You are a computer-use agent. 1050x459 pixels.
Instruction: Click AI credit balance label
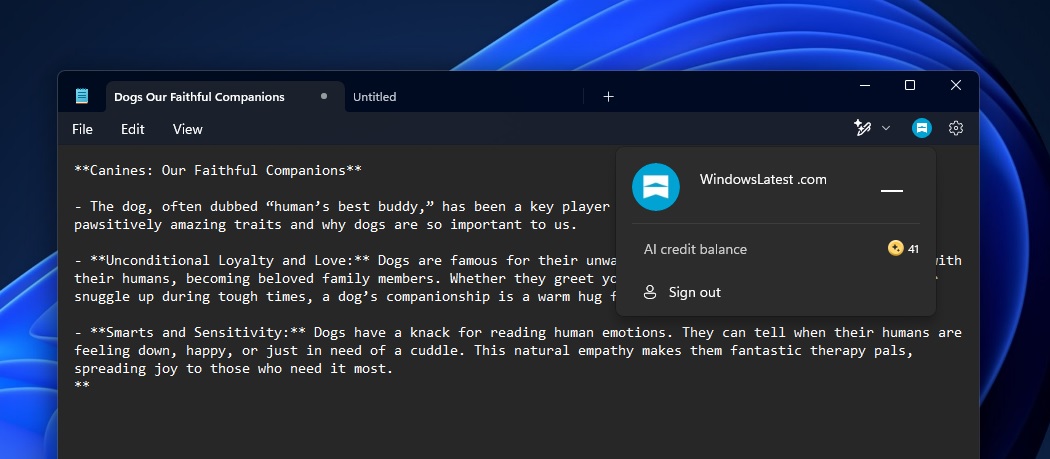695,249
